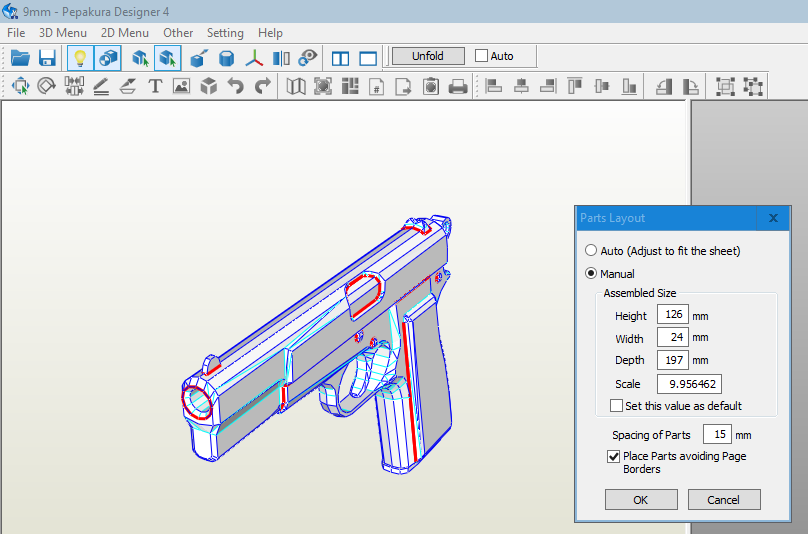This screenshot has width=808, height=534.
Task: Align parts left icon
Action: pos(494,86)
